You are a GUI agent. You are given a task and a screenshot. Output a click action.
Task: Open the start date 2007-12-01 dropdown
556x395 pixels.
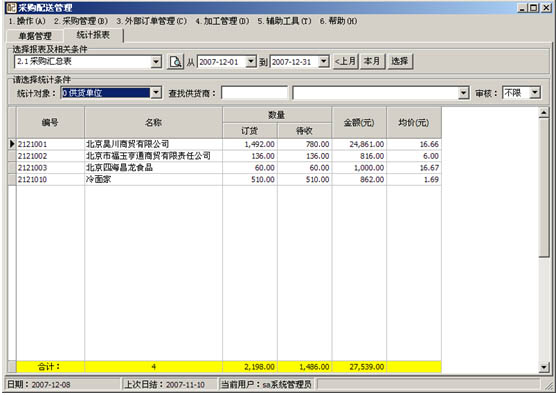click(x=251, y=62)
